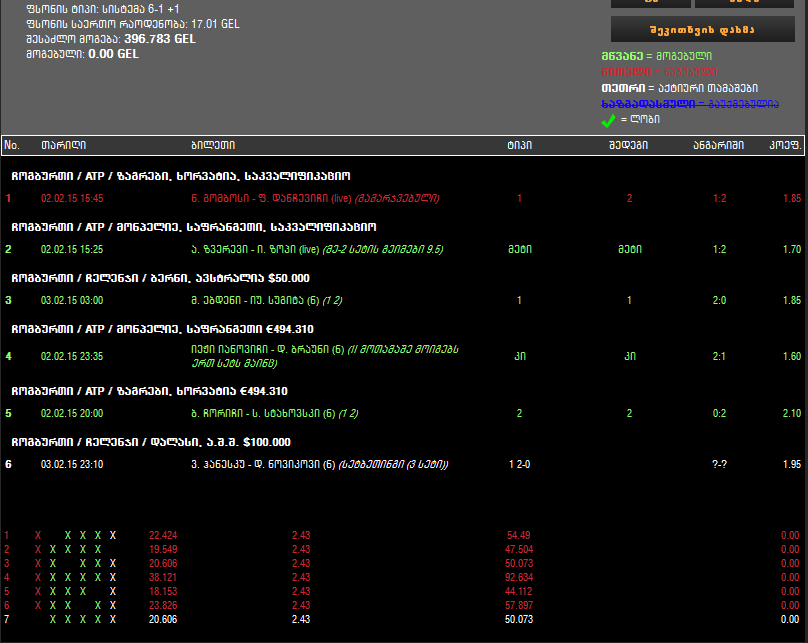Click the white payout 50.073 in system row 7
Viewport: 808px width, 643px height.
coord(519,619)
